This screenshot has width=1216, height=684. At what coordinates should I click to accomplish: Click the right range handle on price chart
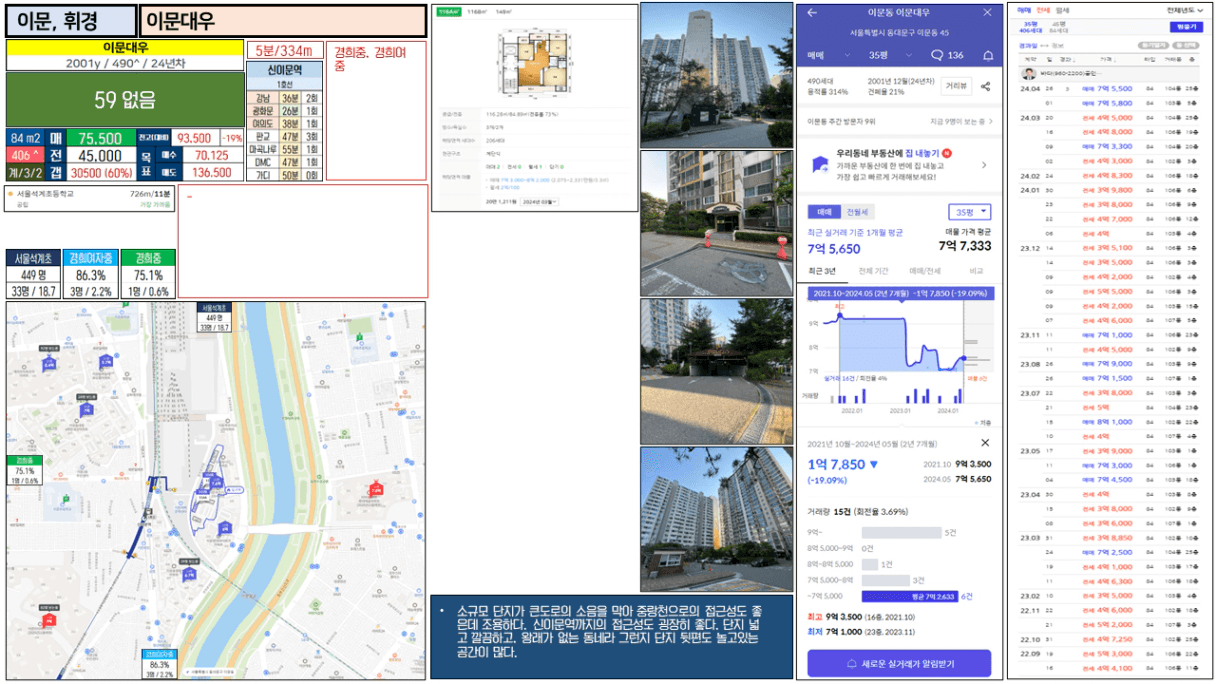964,357
